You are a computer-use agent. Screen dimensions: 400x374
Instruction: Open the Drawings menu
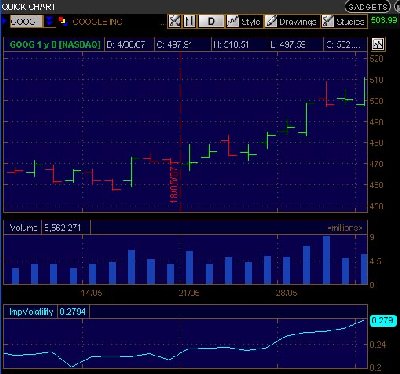coord(292,22)
